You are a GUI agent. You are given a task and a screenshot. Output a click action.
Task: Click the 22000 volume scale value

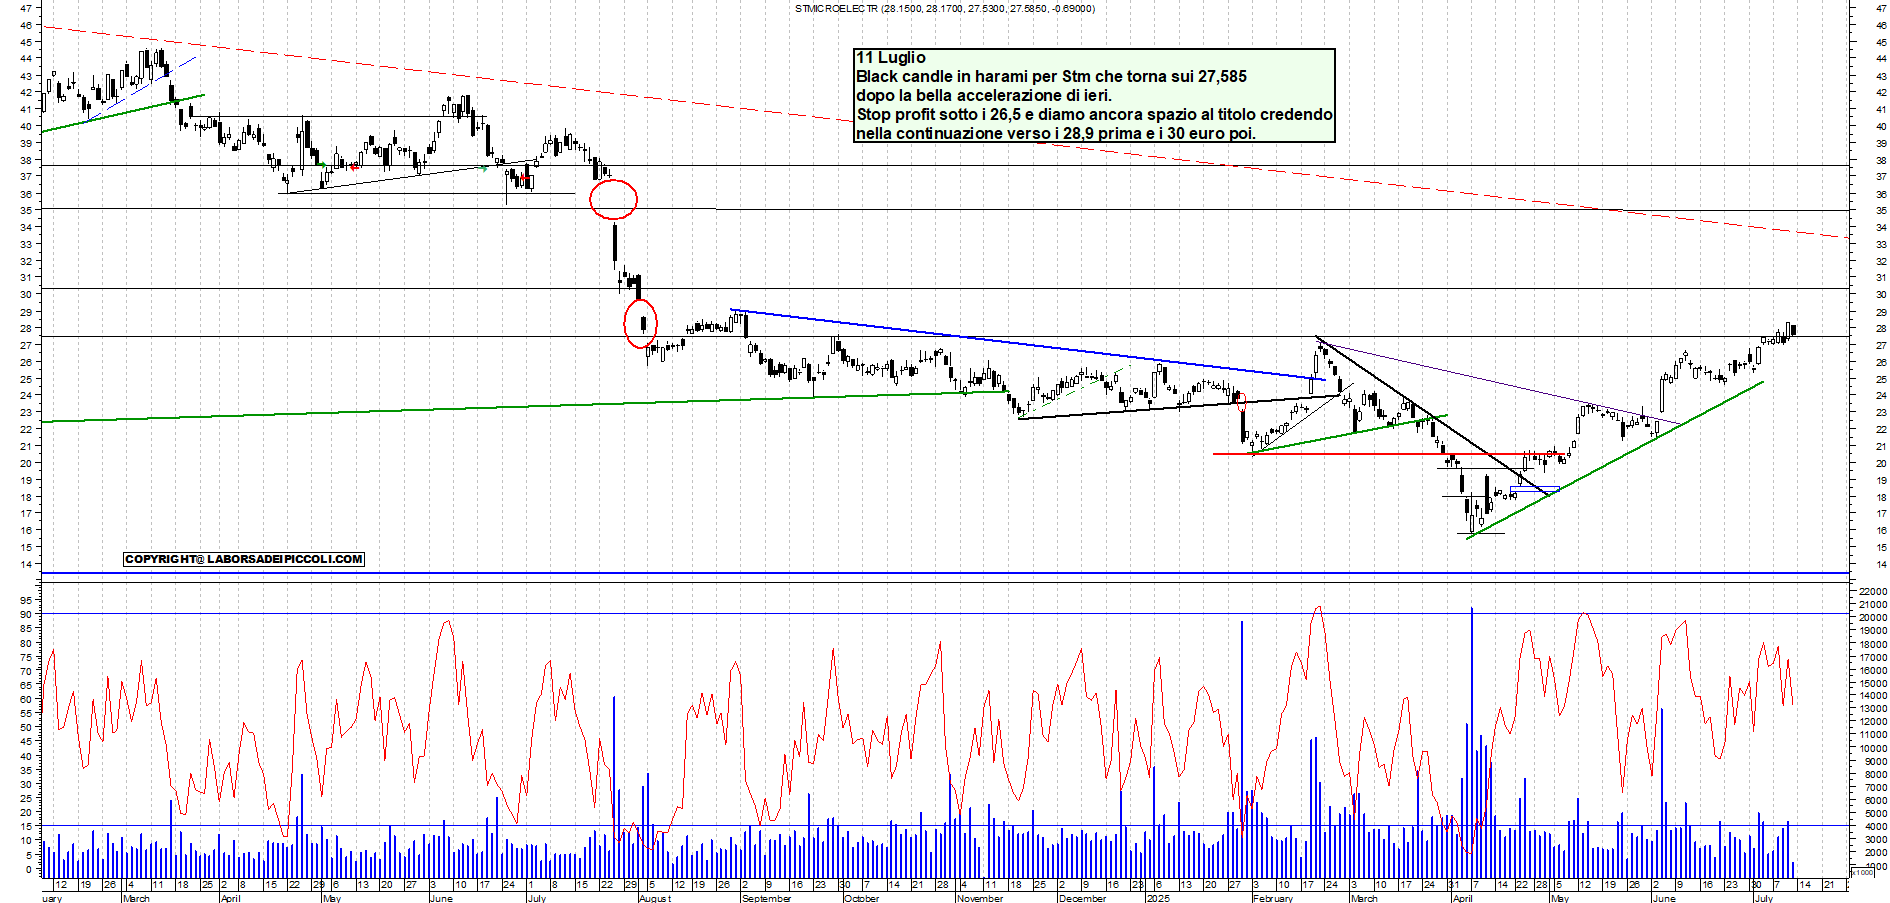(1872, 592)
